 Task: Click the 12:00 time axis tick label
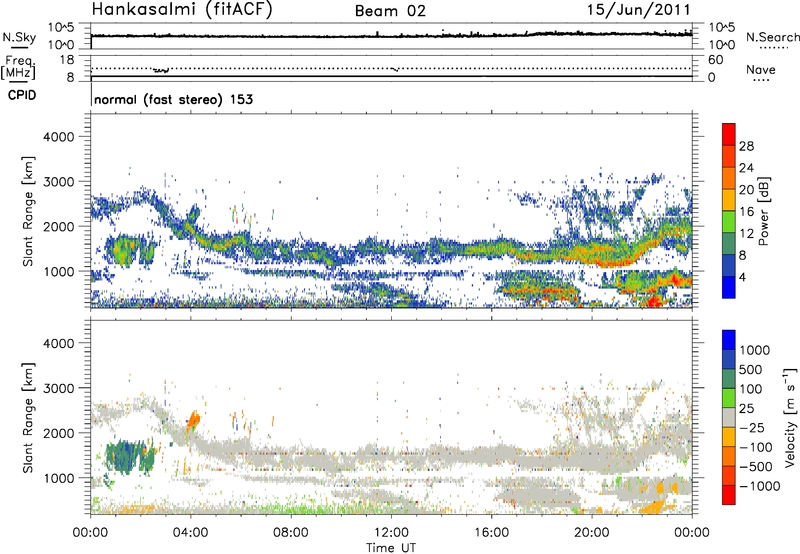[x=391, y=533]
